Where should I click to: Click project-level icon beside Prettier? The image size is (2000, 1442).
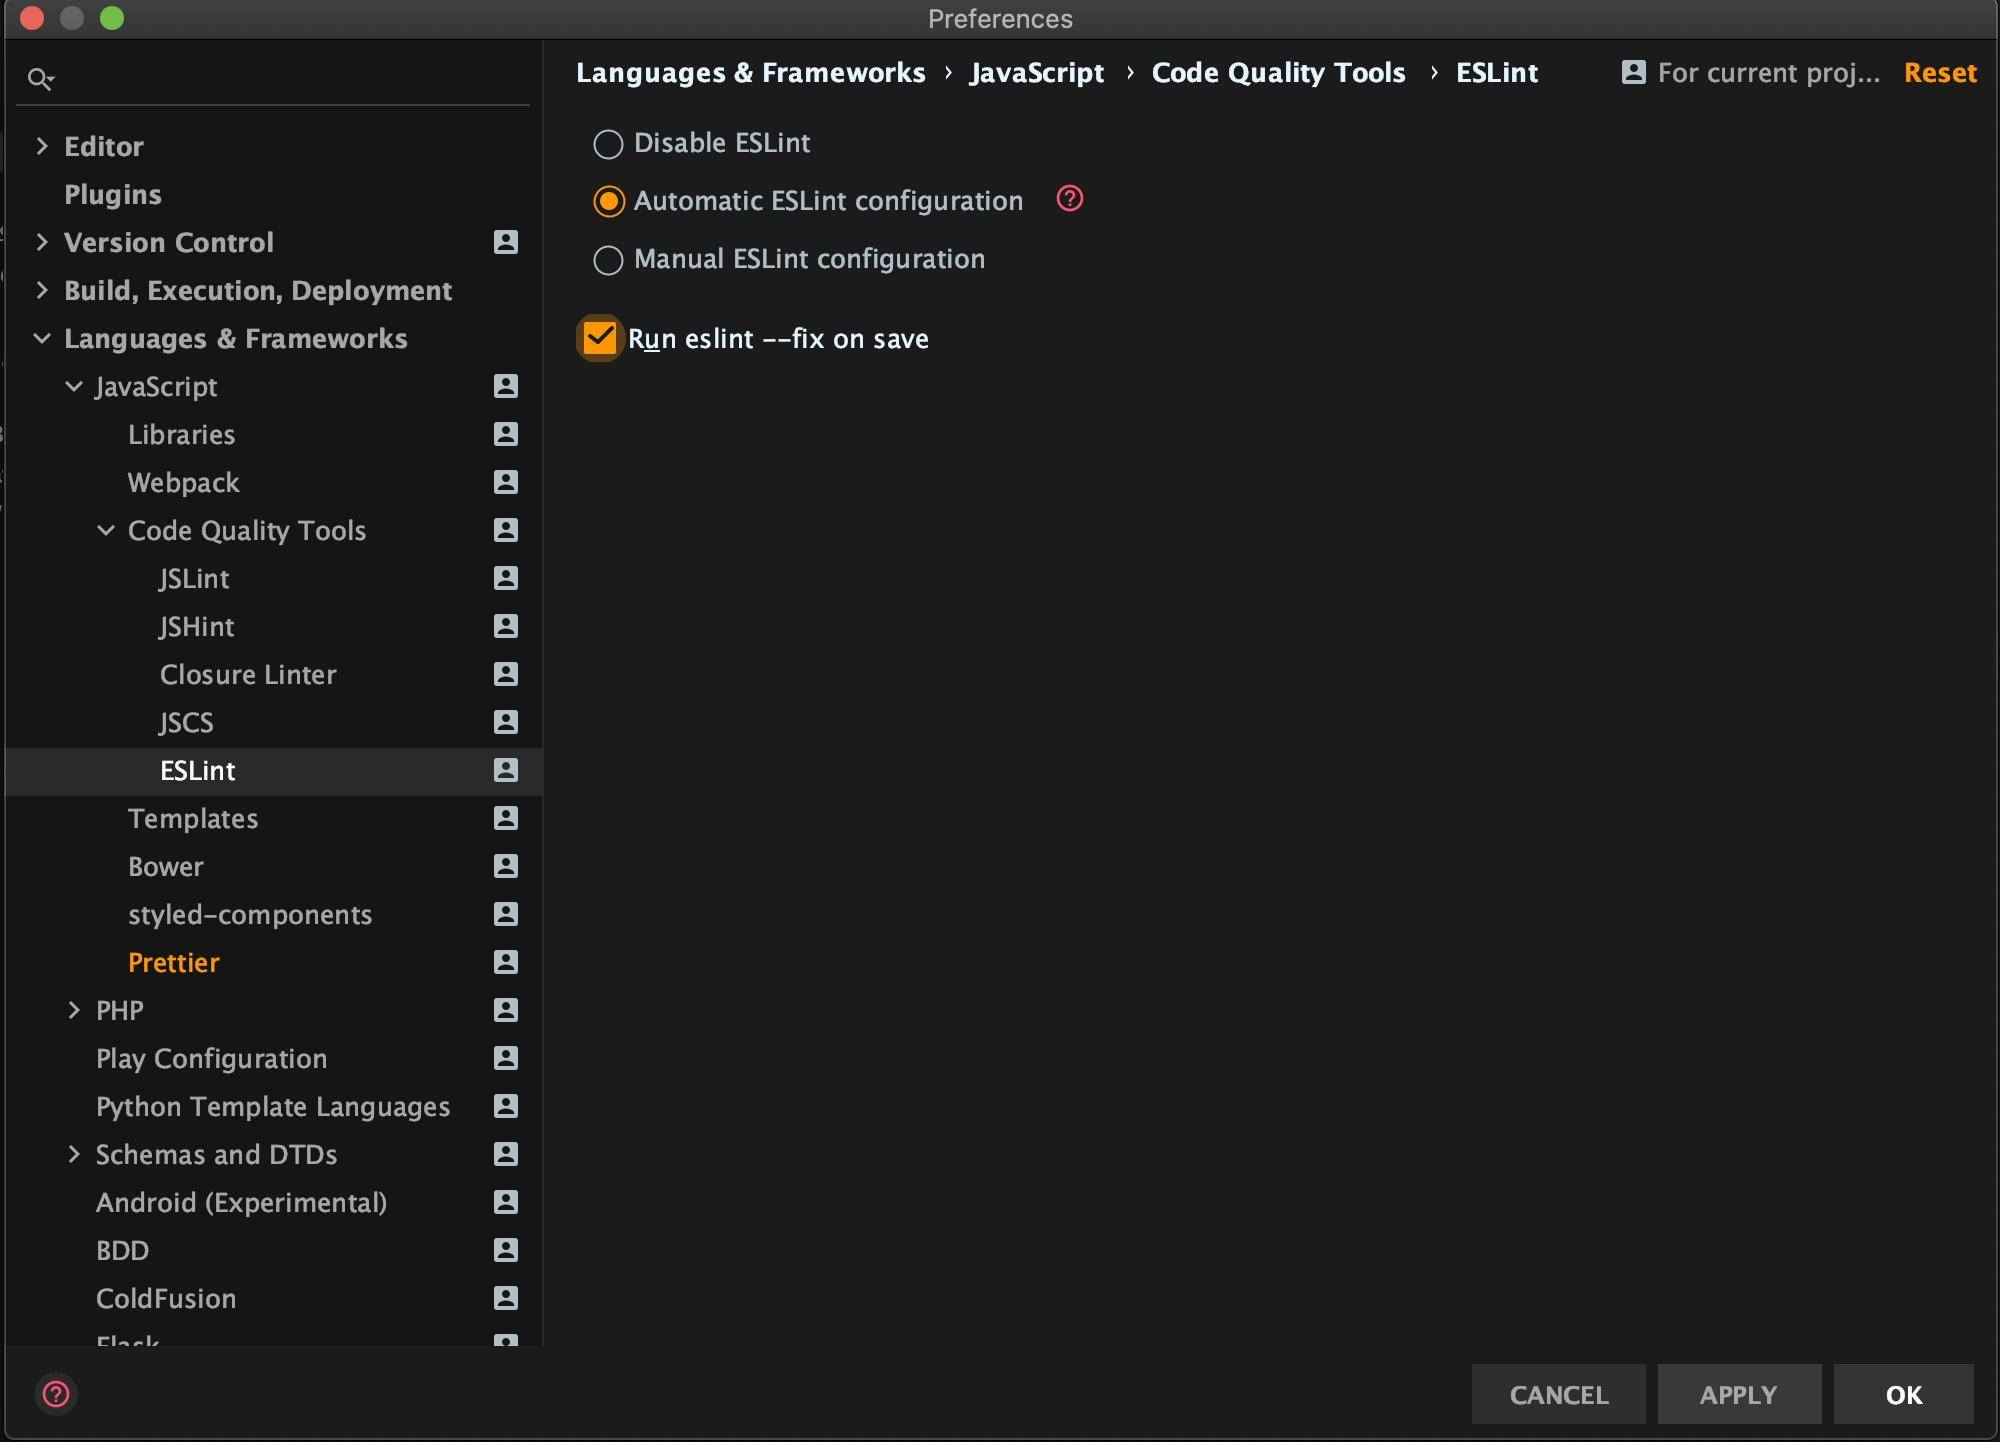click(506, 962)
